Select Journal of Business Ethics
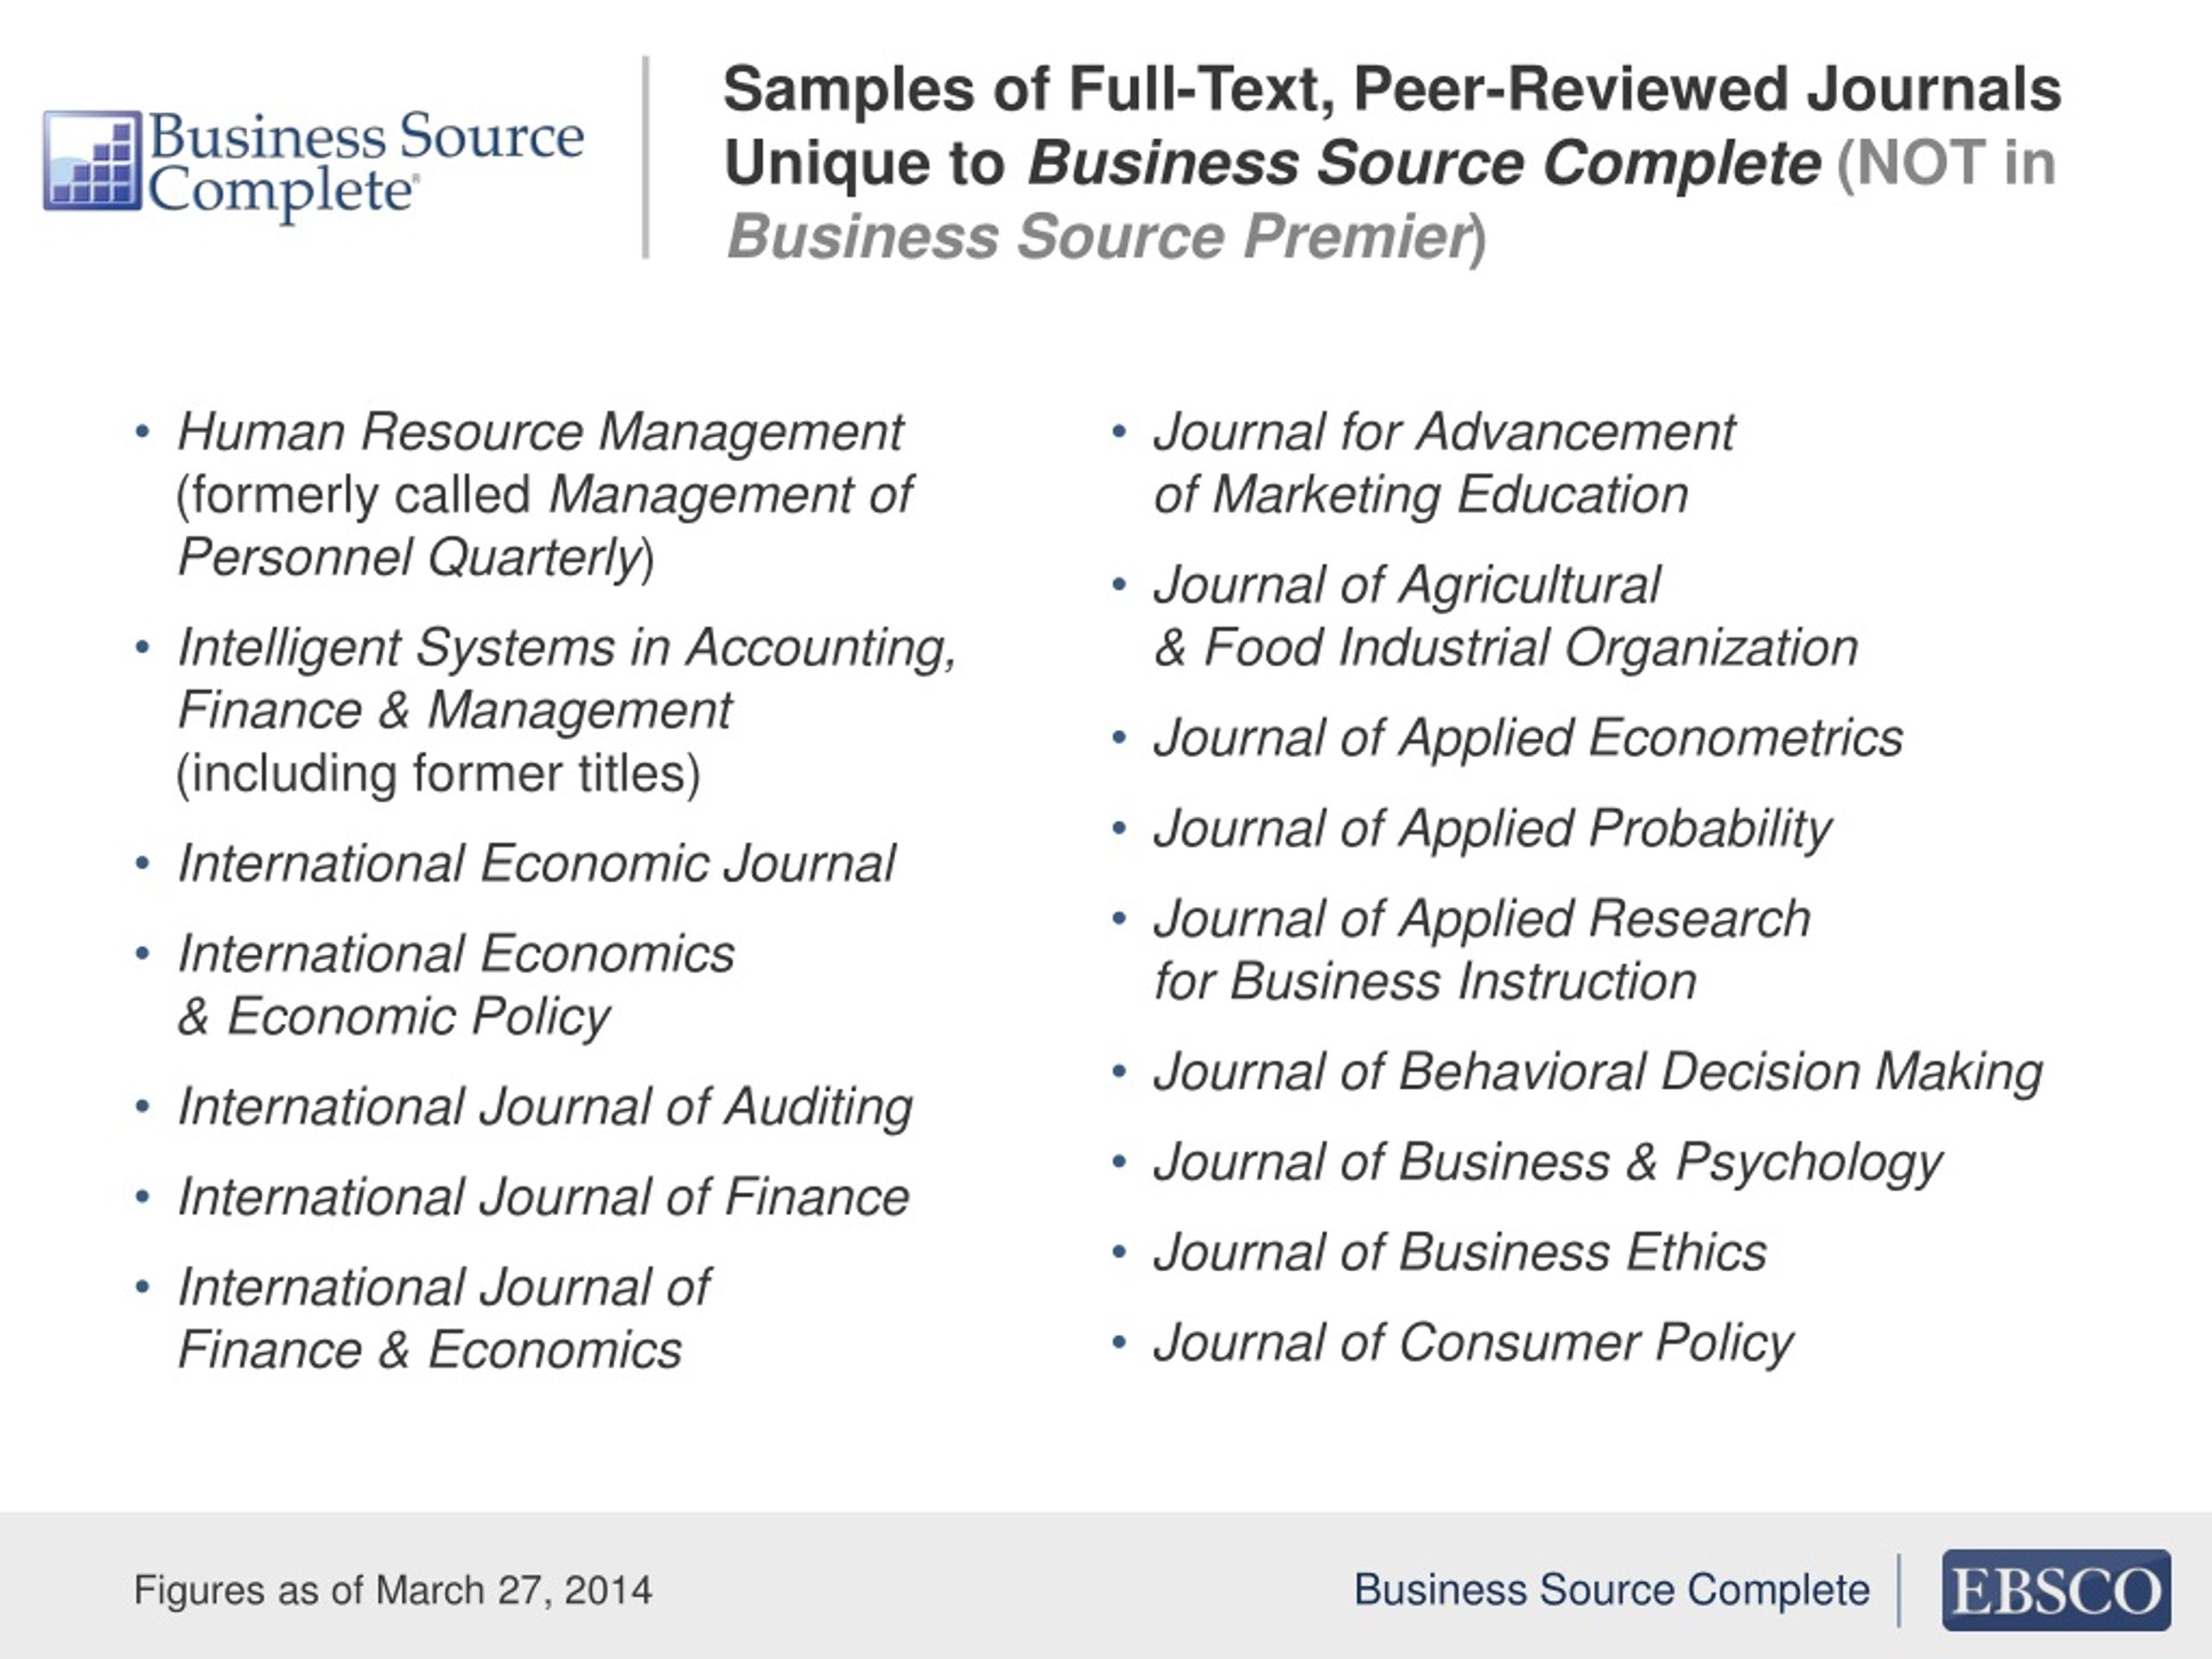The width and height of the screenshot is (2212, 1659). (1459, 1252)
